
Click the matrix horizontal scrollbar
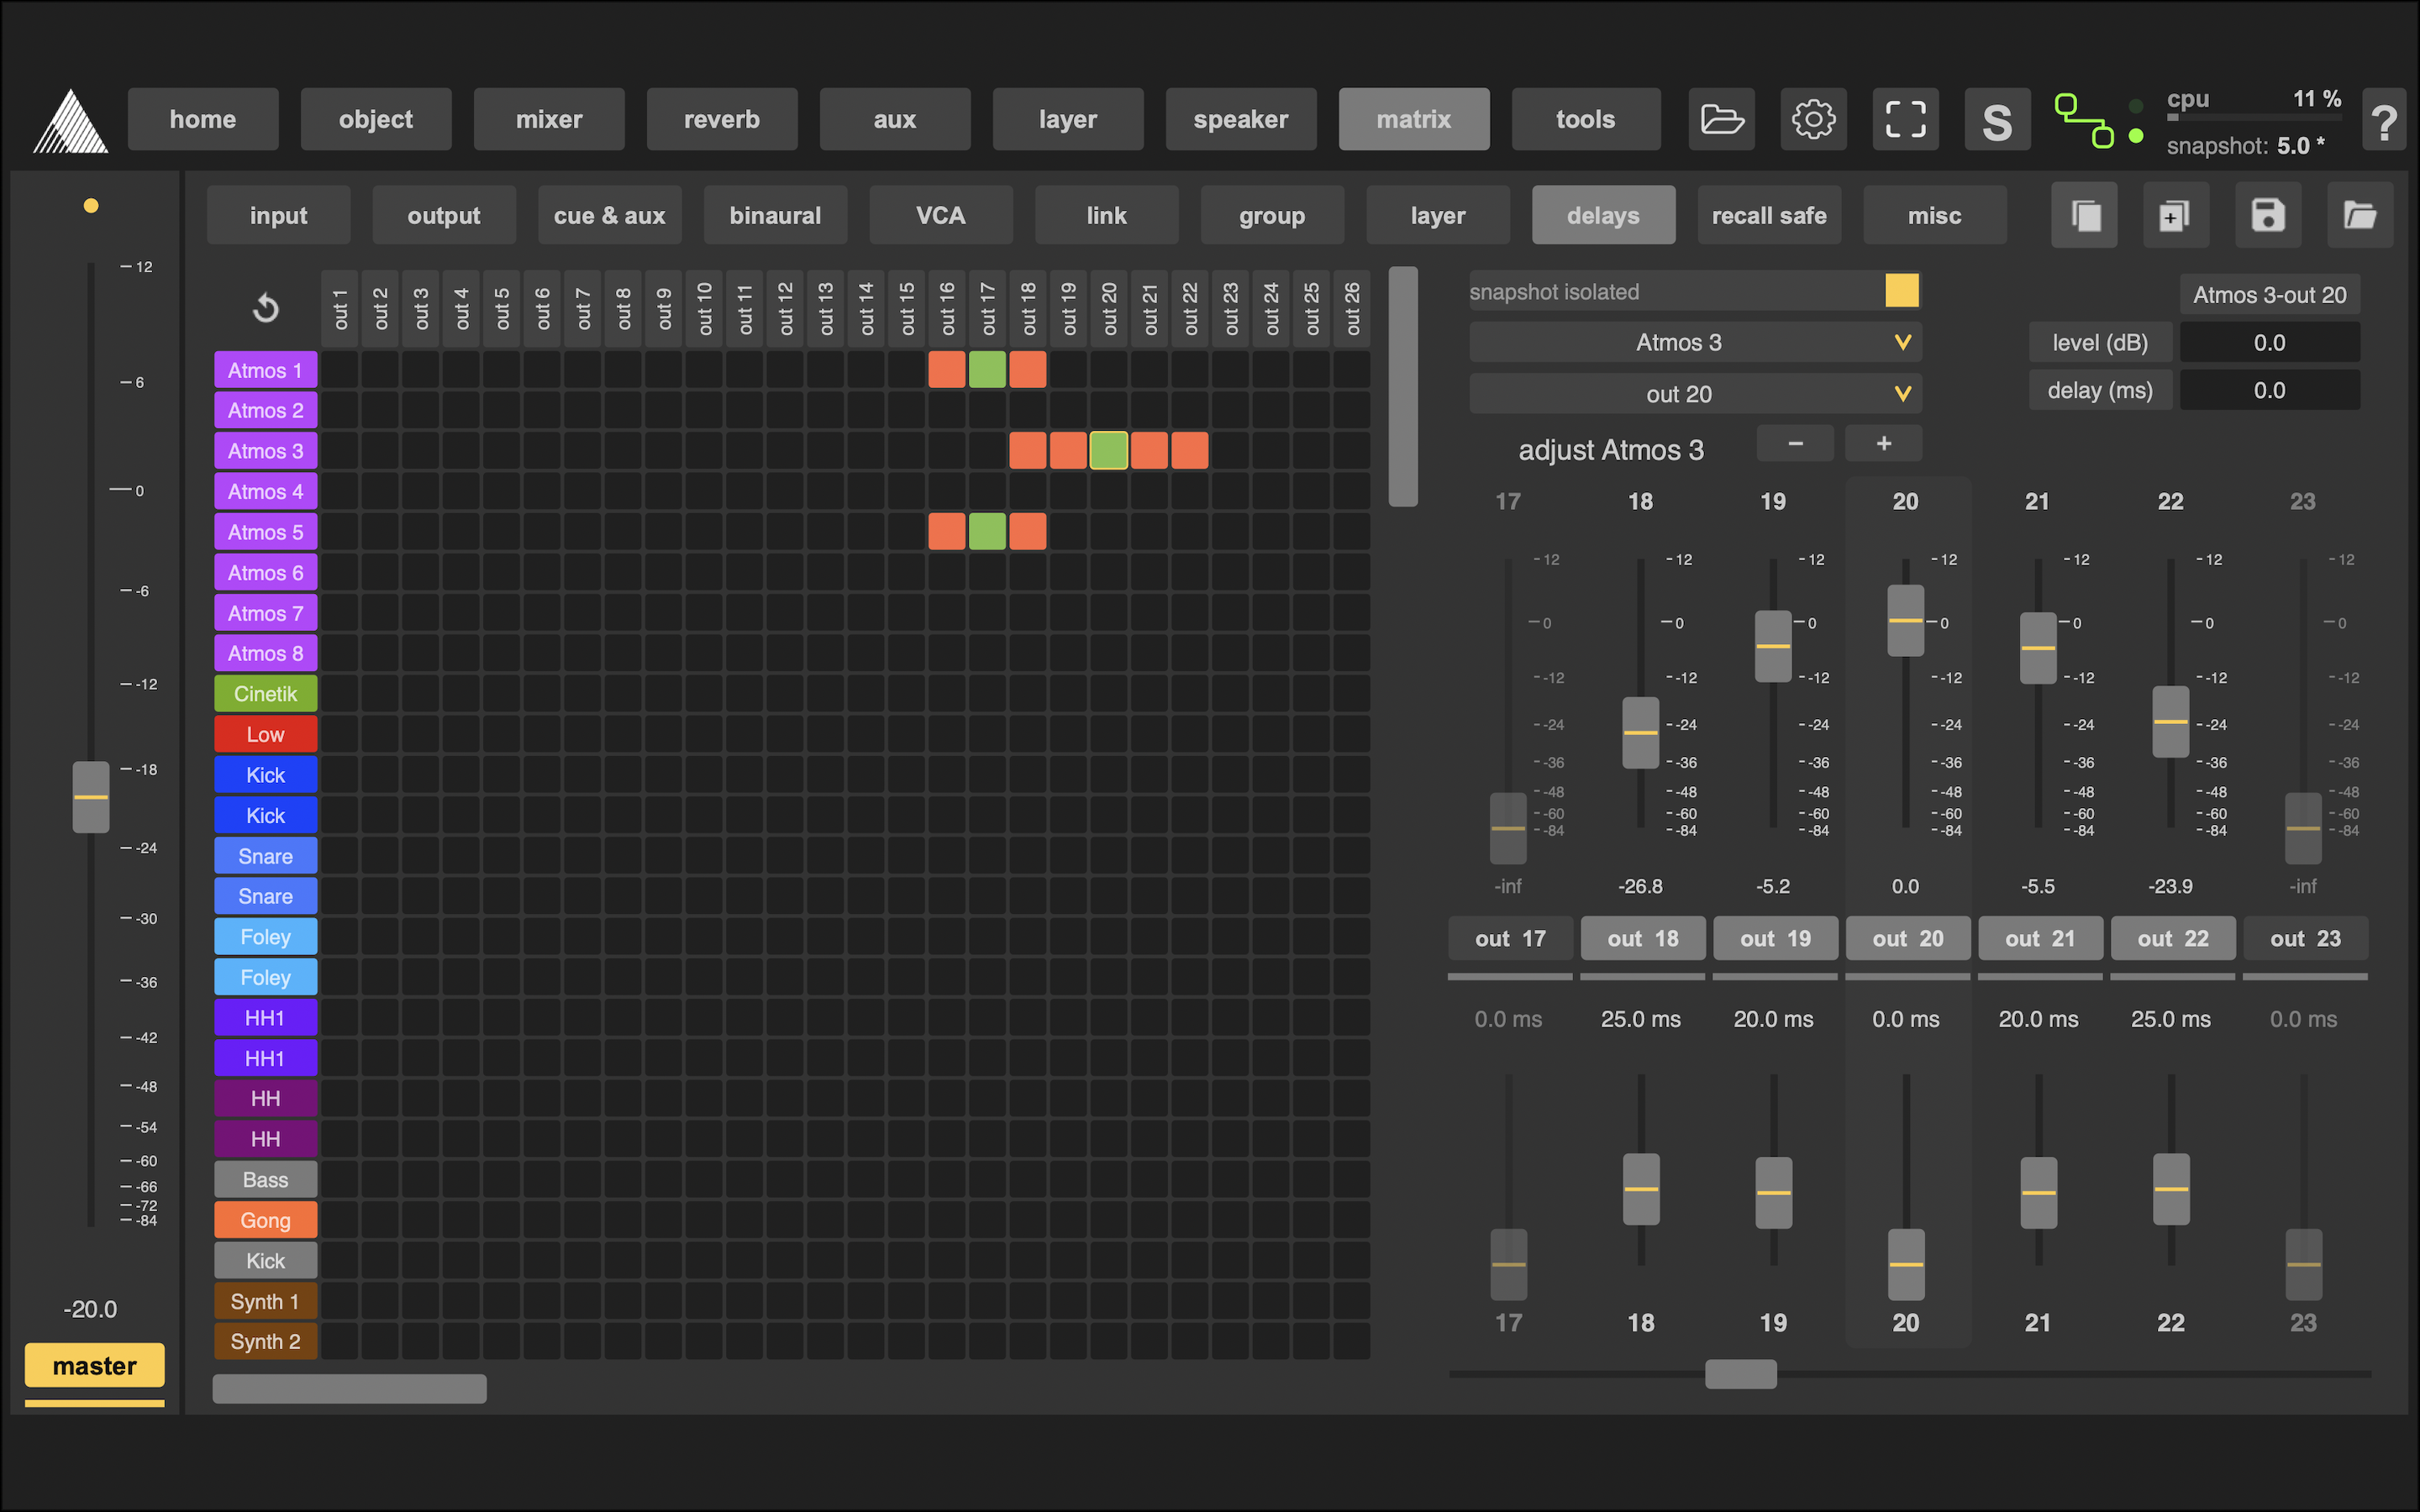(350, 1389)
